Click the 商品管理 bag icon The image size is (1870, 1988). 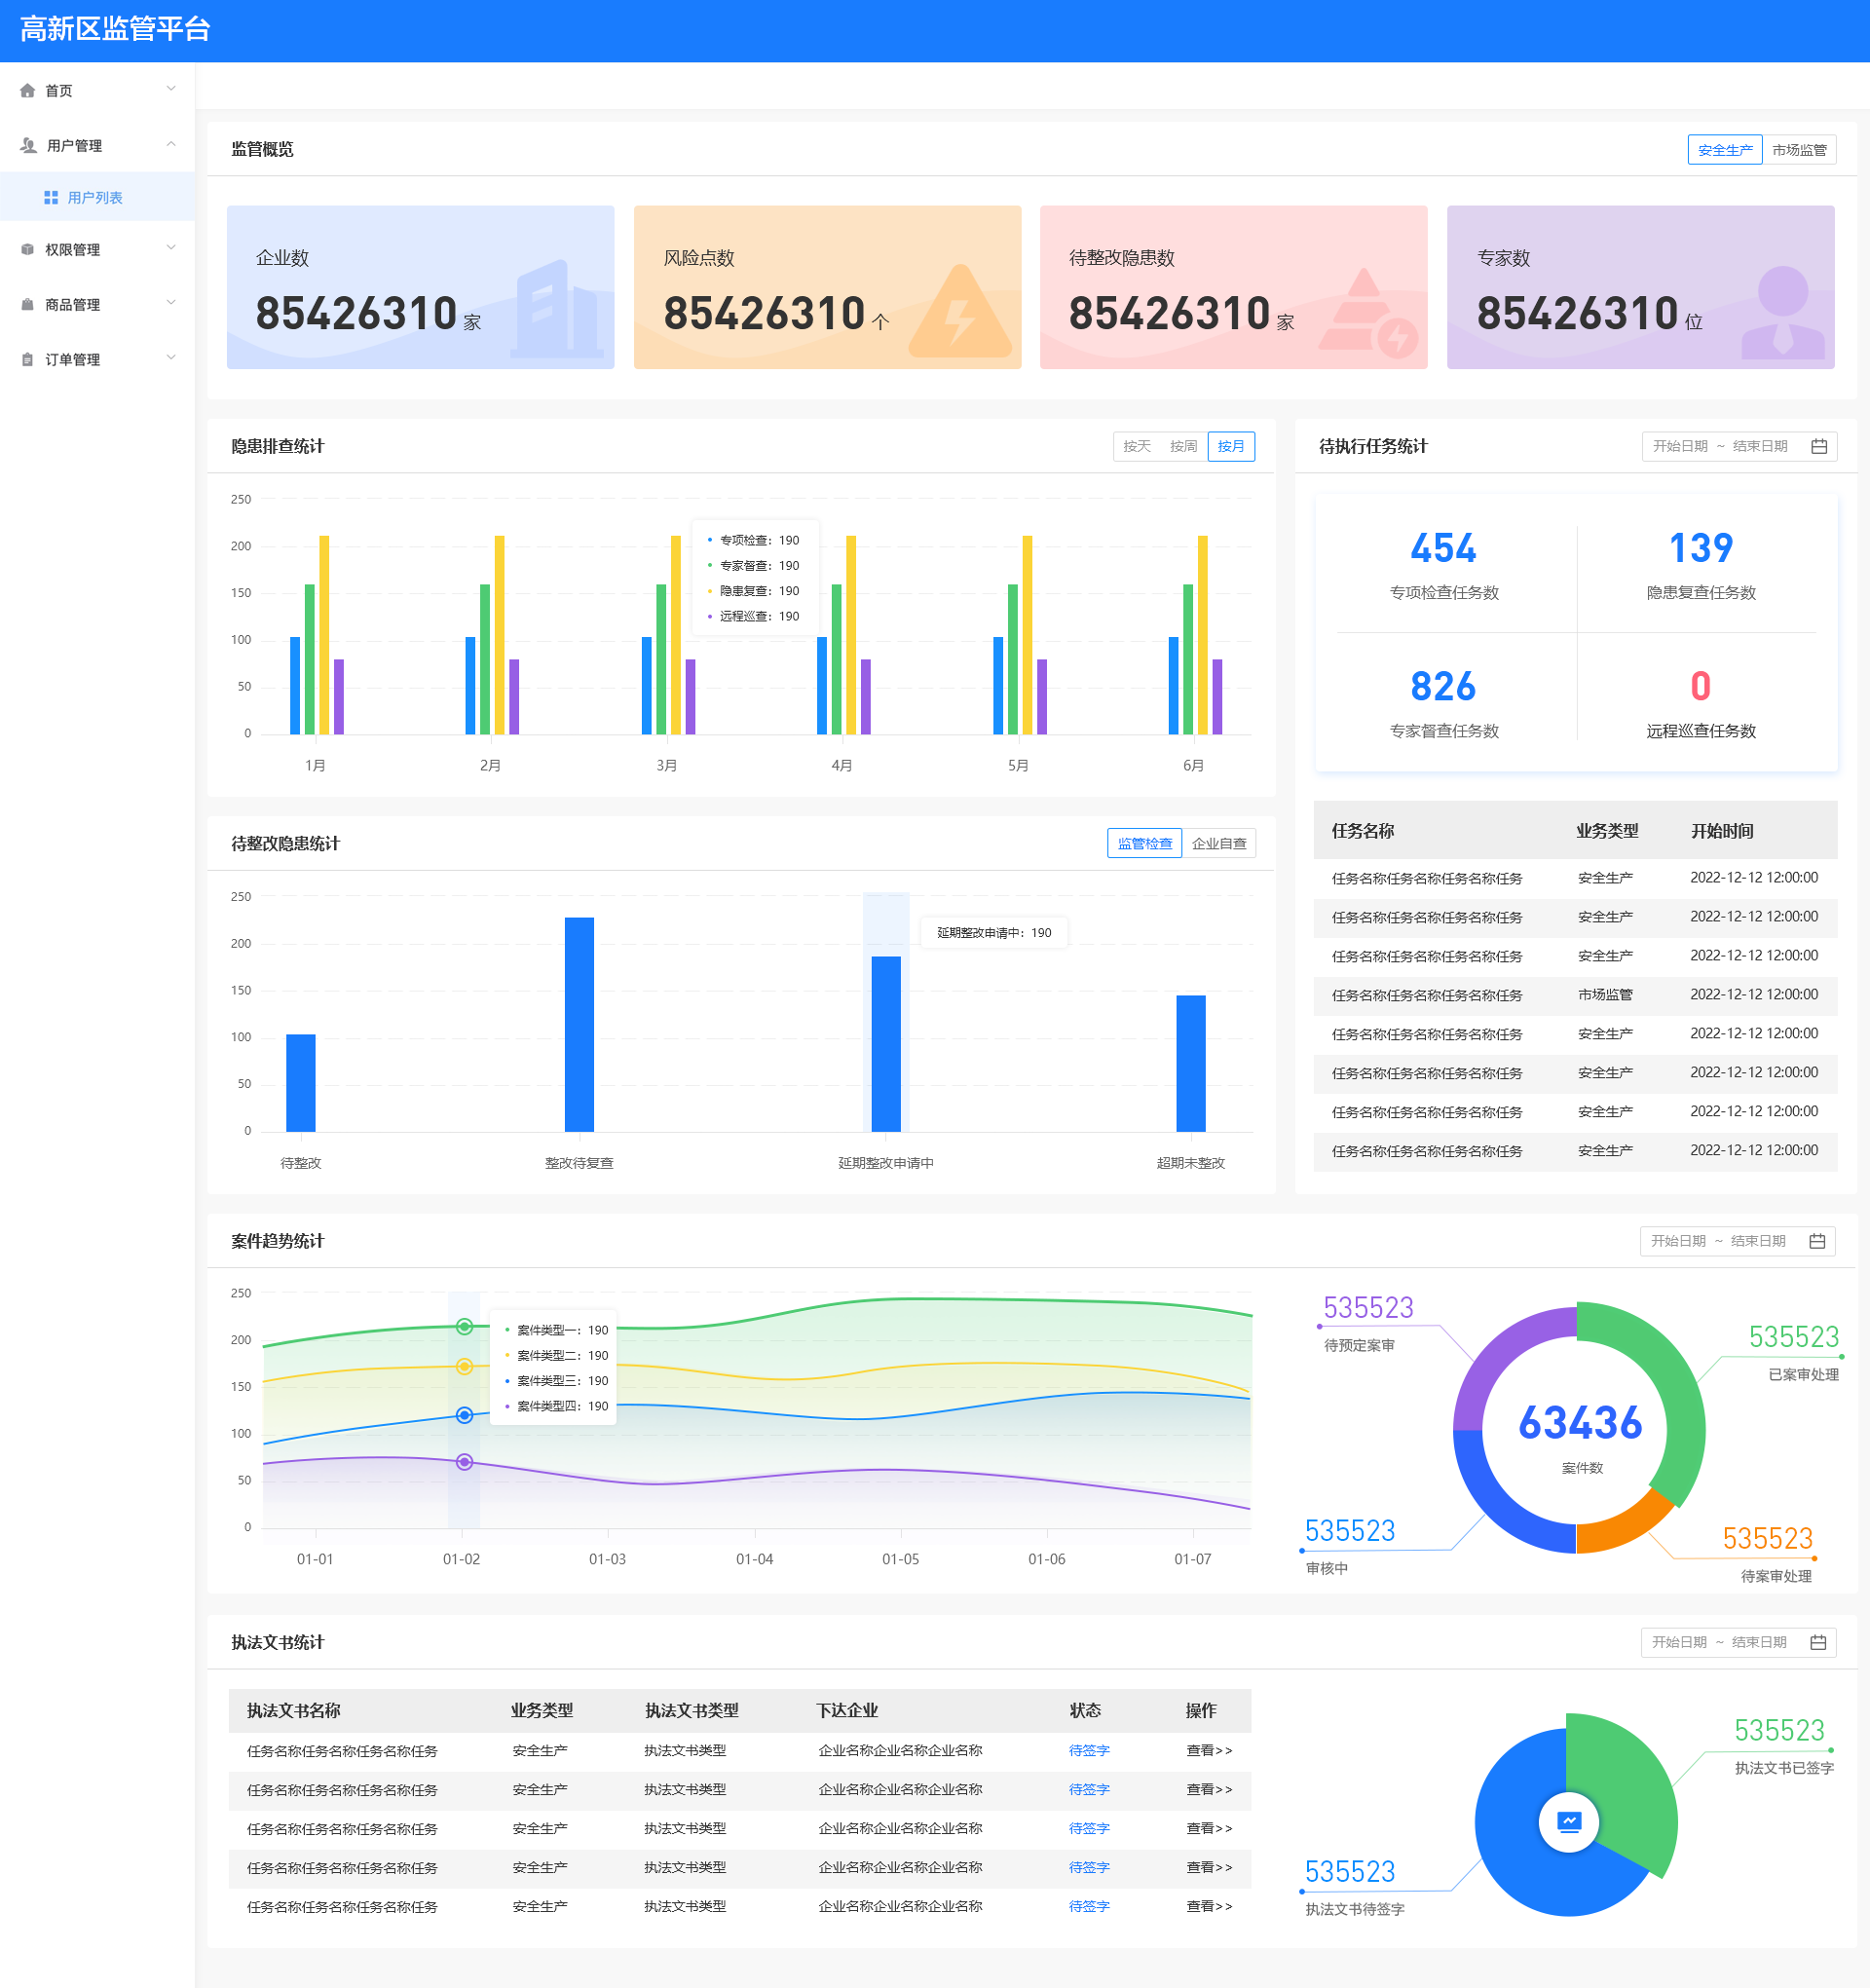click(27, 305)
